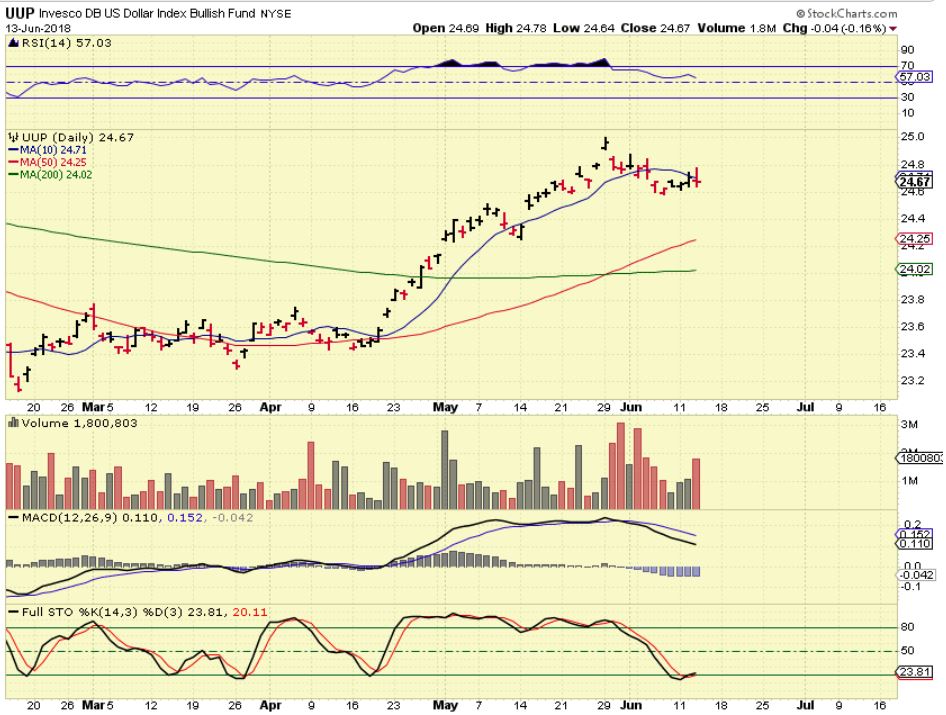The image size is (946, 715).
Task: Click the 1M volume axis label
Action: coord(909,481)
